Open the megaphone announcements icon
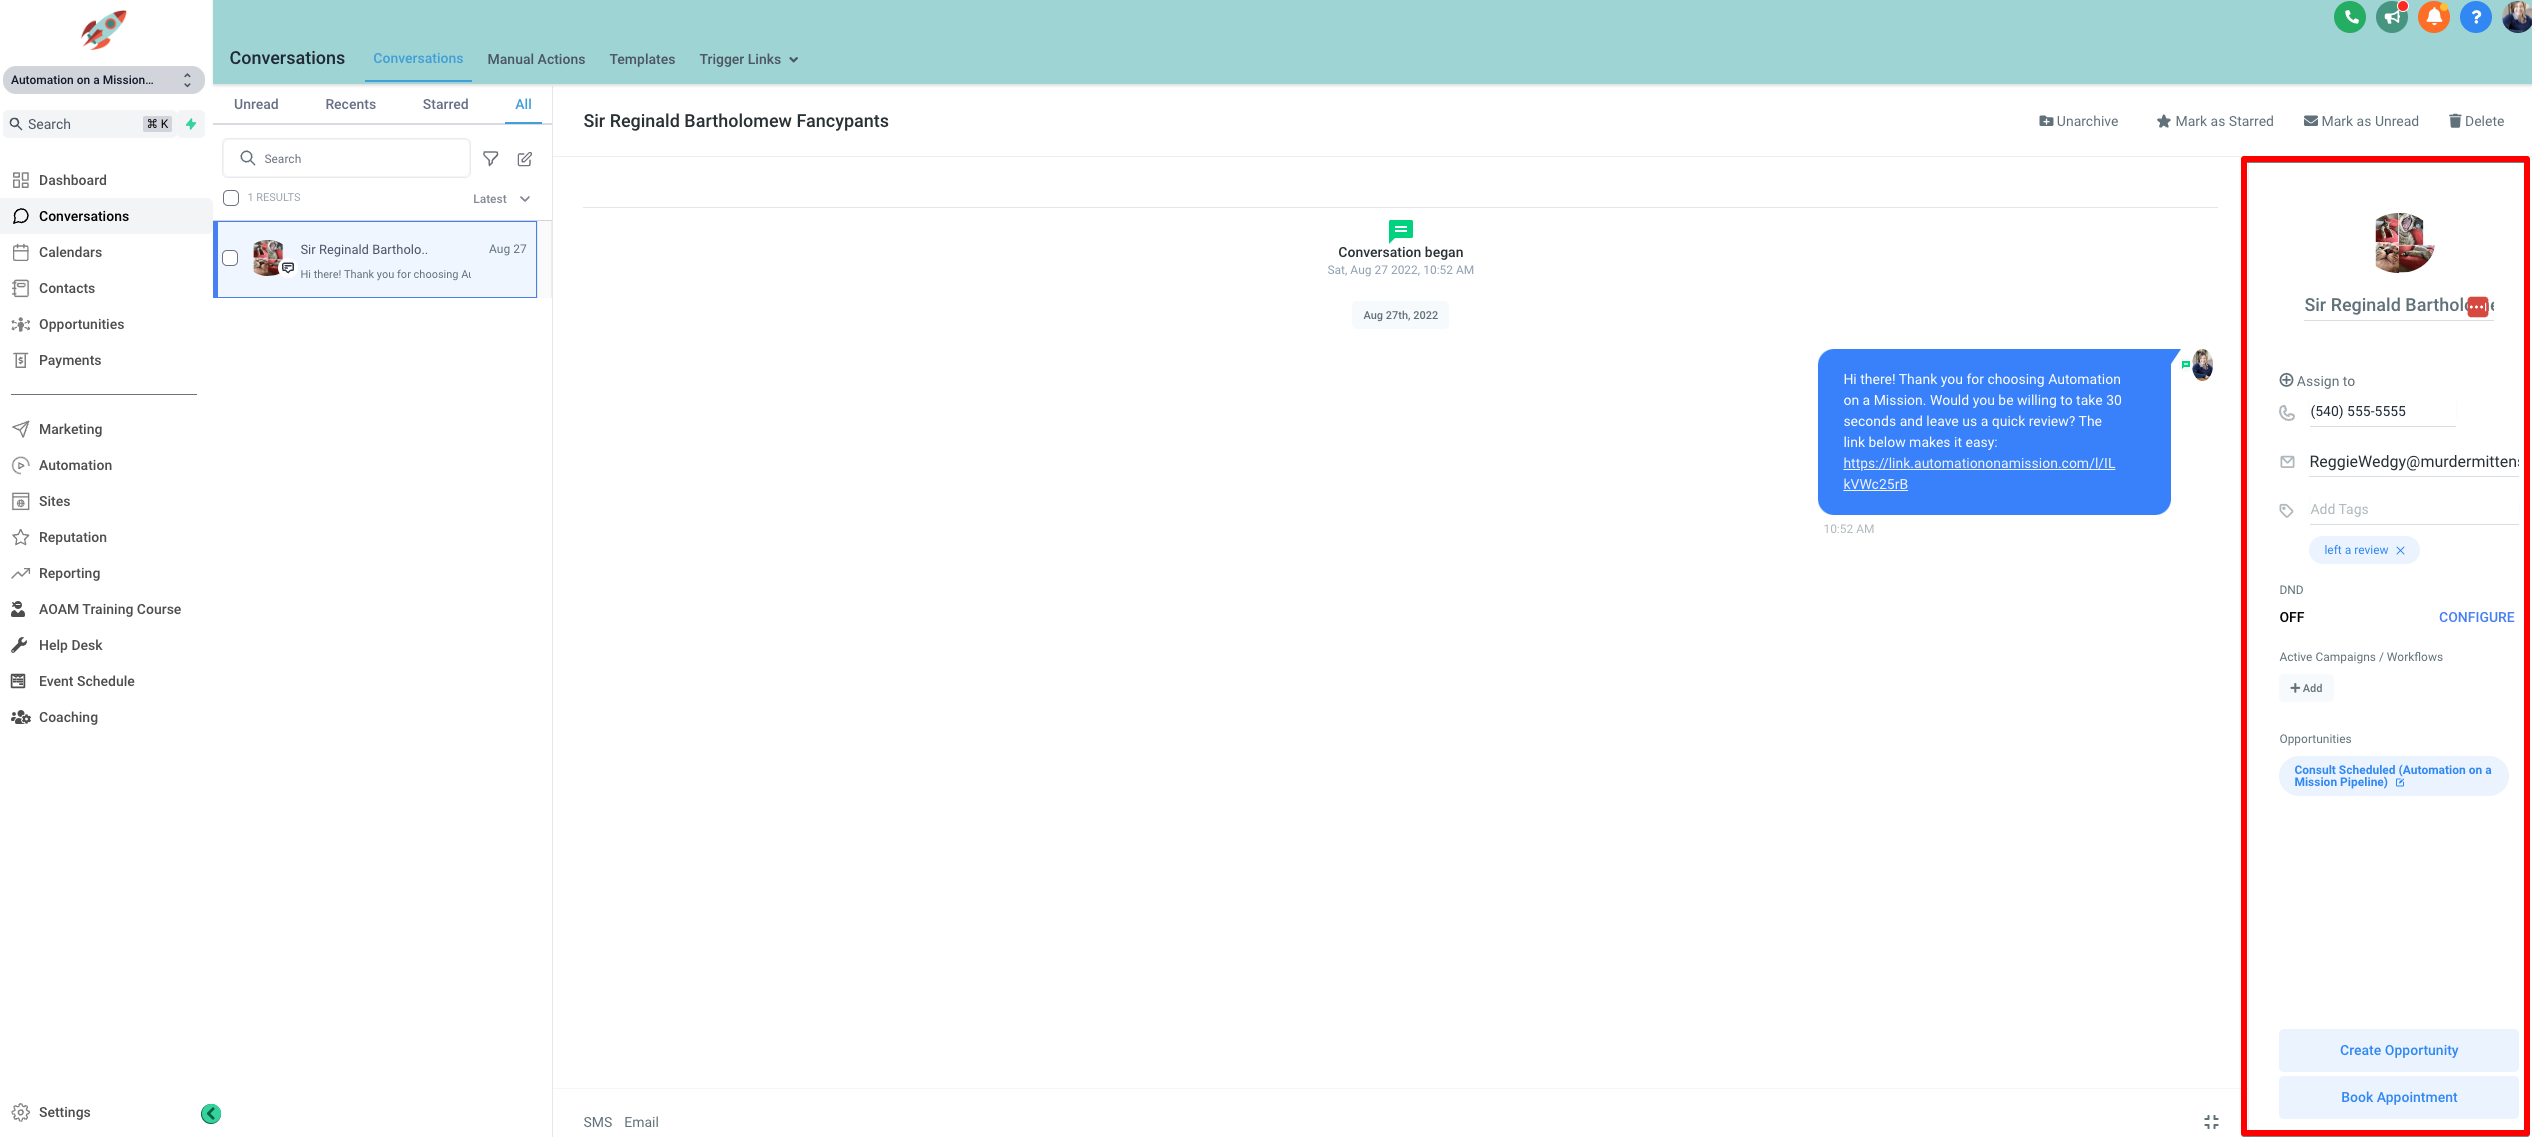Image resolution: width=2534 pixels, height=1140 pixels. (2391, 17)
